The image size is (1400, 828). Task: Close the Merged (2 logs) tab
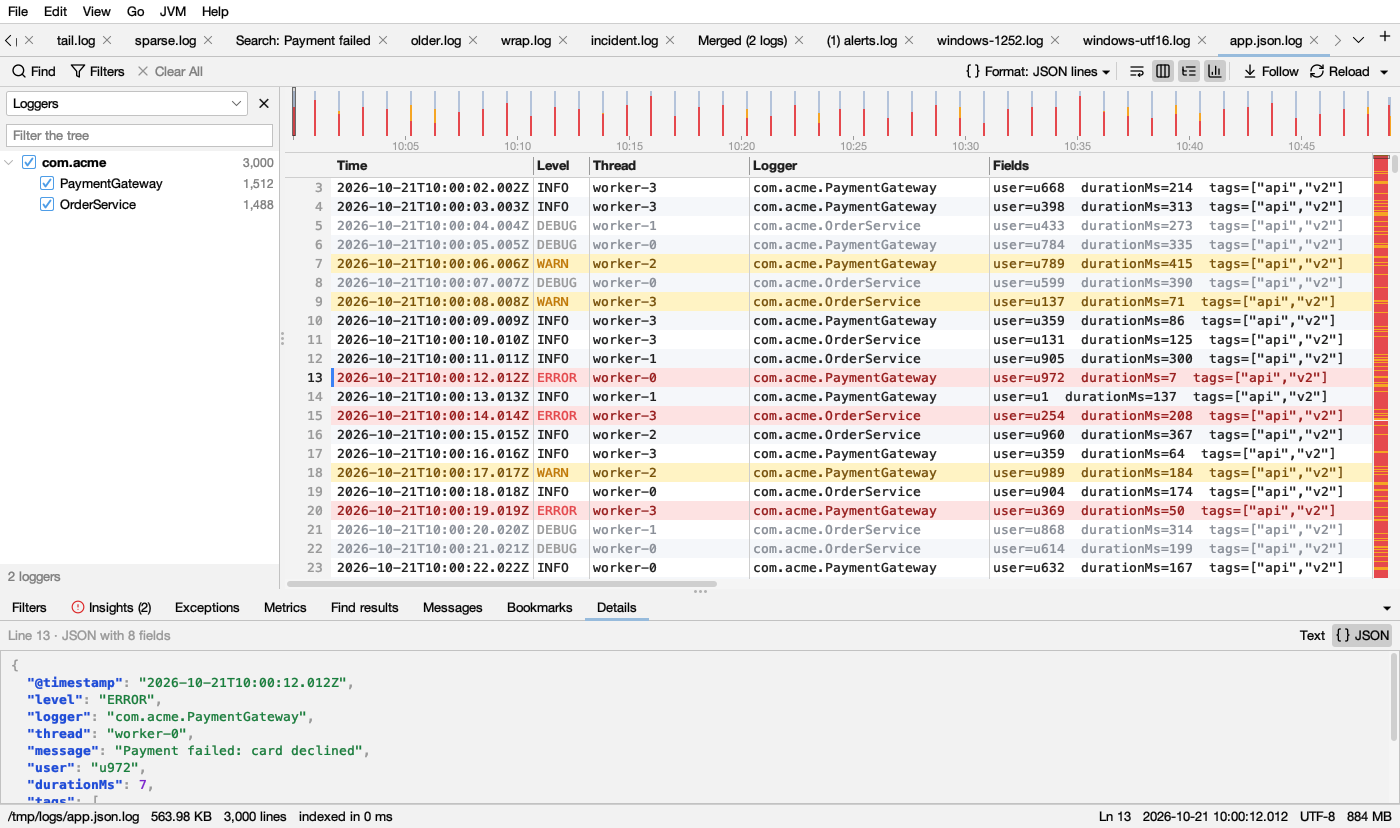[x=798, y=40]
